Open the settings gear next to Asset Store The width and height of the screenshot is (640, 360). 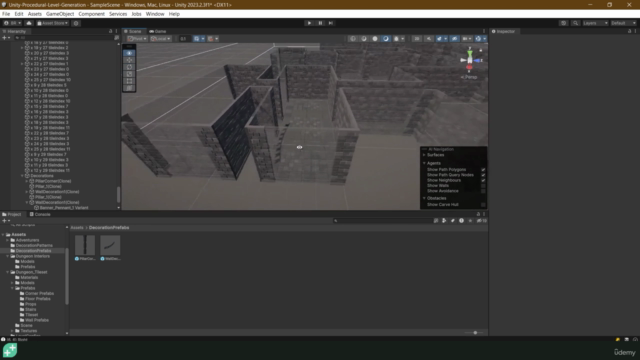point(76,23)
